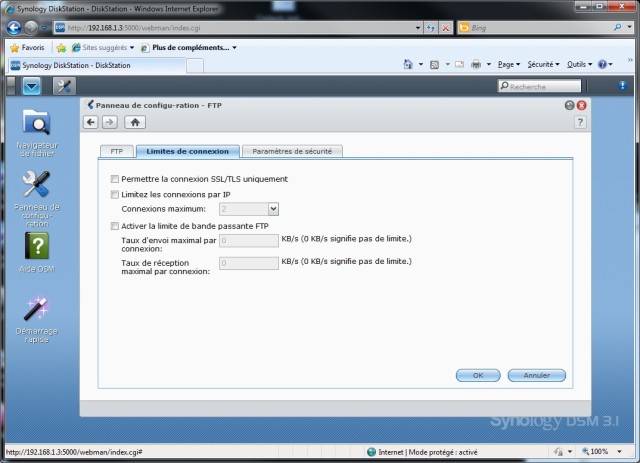This screenshot has height=463, width=640.
Task: Switch to the FTP tab
Action: point(117,151)
